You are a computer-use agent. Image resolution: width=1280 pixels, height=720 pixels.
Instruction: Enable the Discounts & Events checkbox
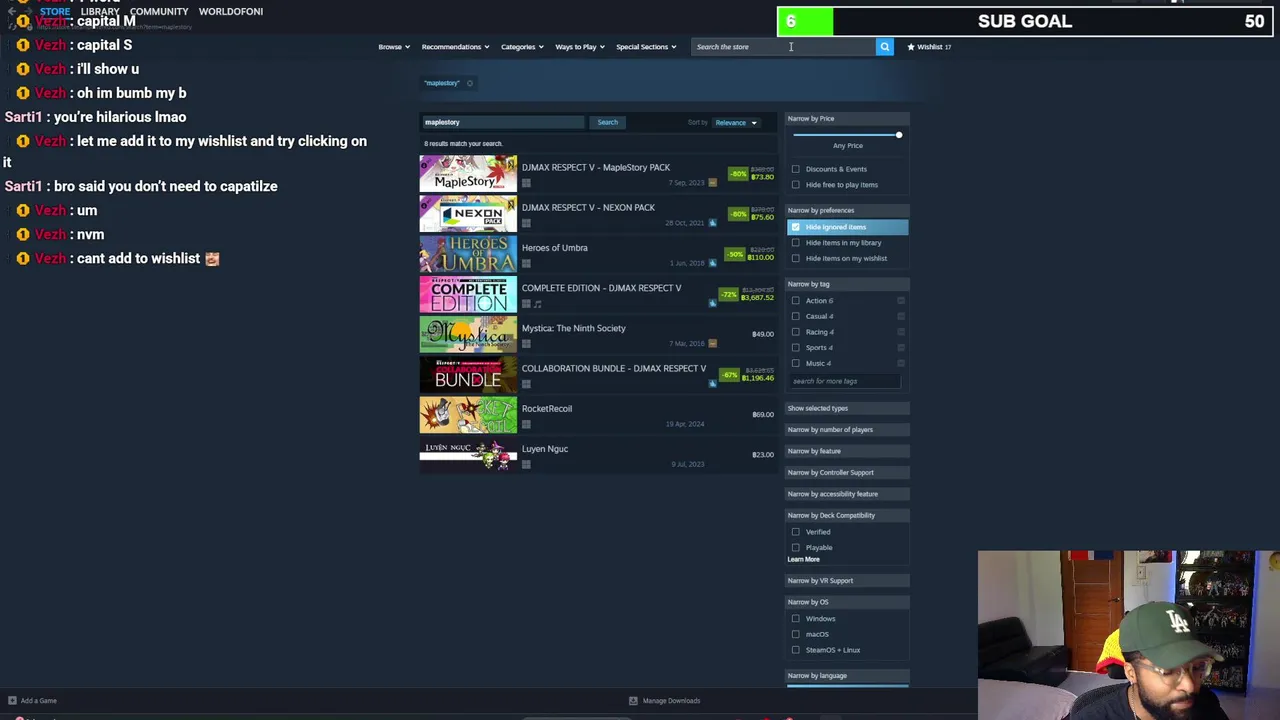796,169
